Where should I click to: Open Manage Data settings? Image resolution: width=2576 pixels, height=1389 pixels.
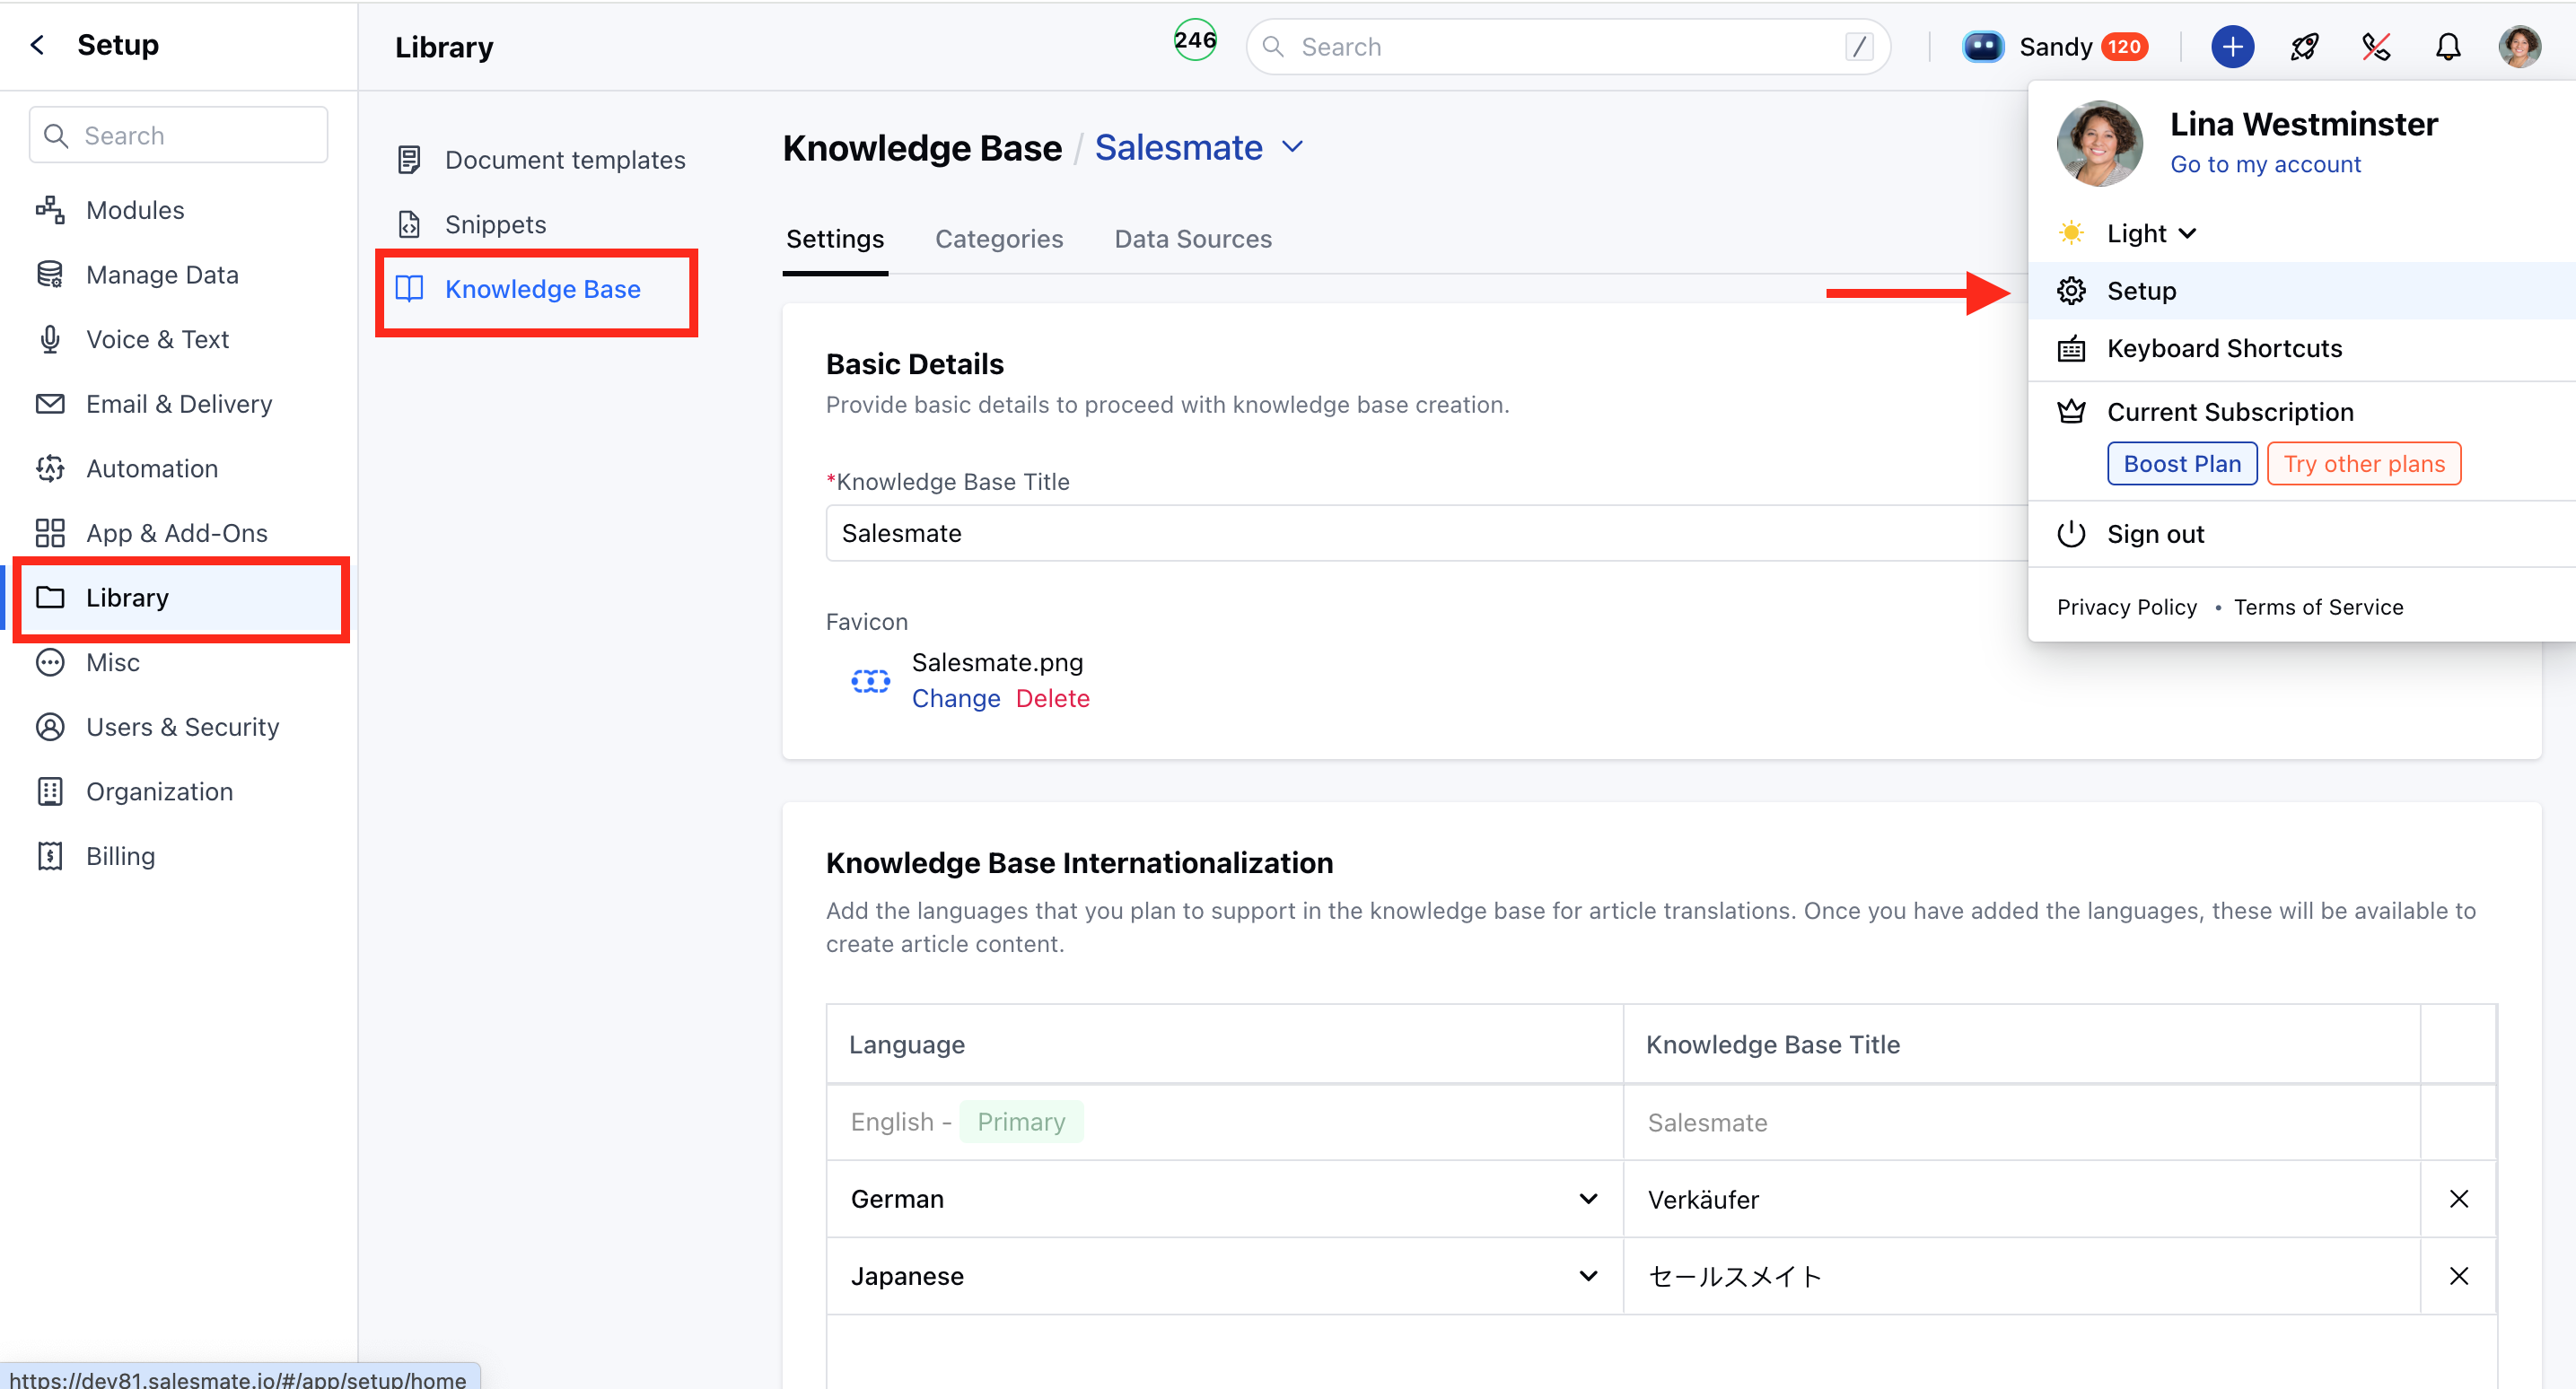pyautogui.click(x=162, y=275)
